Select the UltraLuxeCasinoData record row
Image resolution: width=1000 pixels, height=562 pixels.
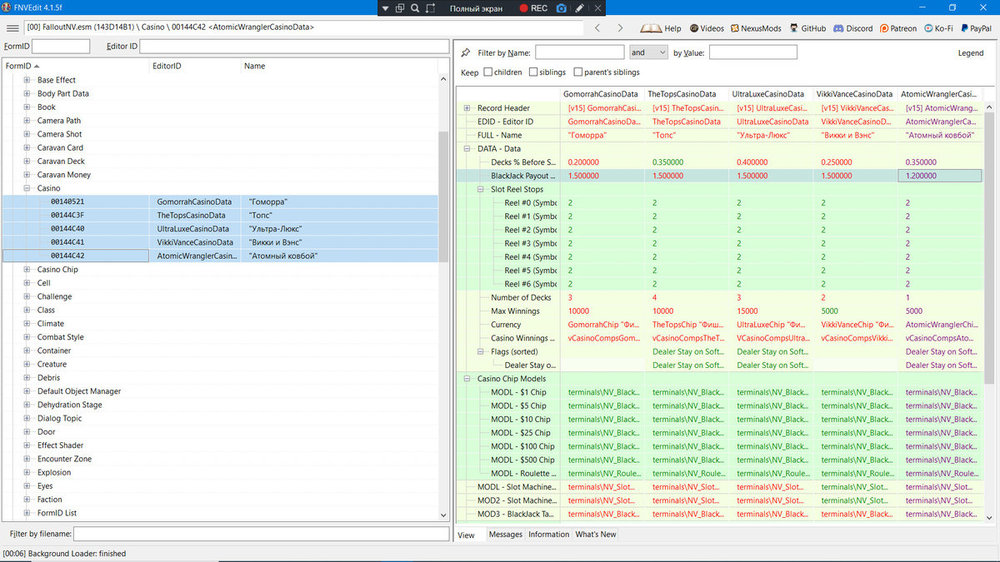tap(220, 228)
